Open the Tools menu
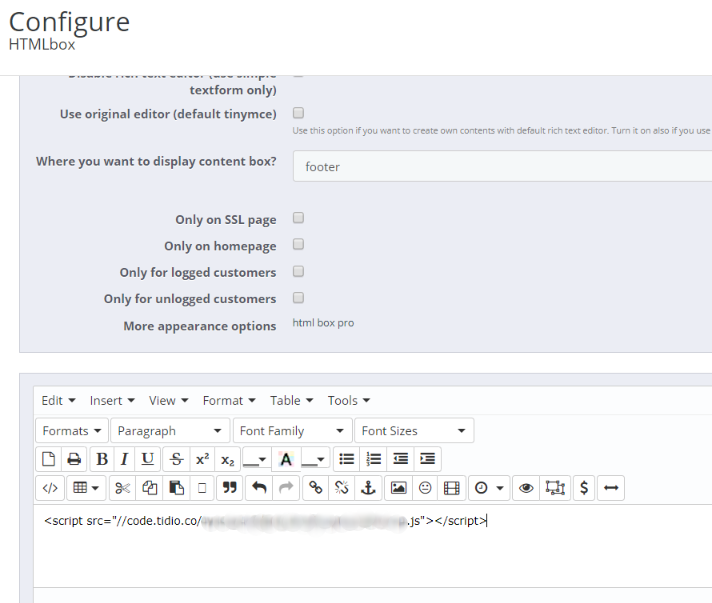 coord(349,400)
